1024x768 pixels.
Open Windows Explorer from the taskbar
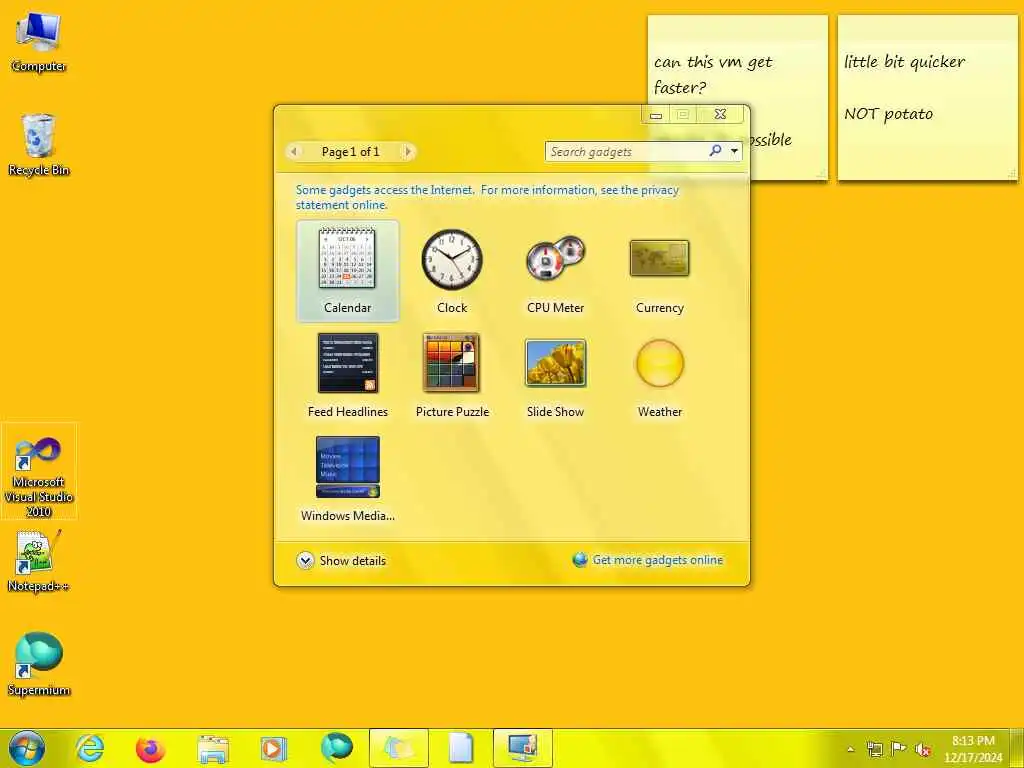[x=212, y=748]
